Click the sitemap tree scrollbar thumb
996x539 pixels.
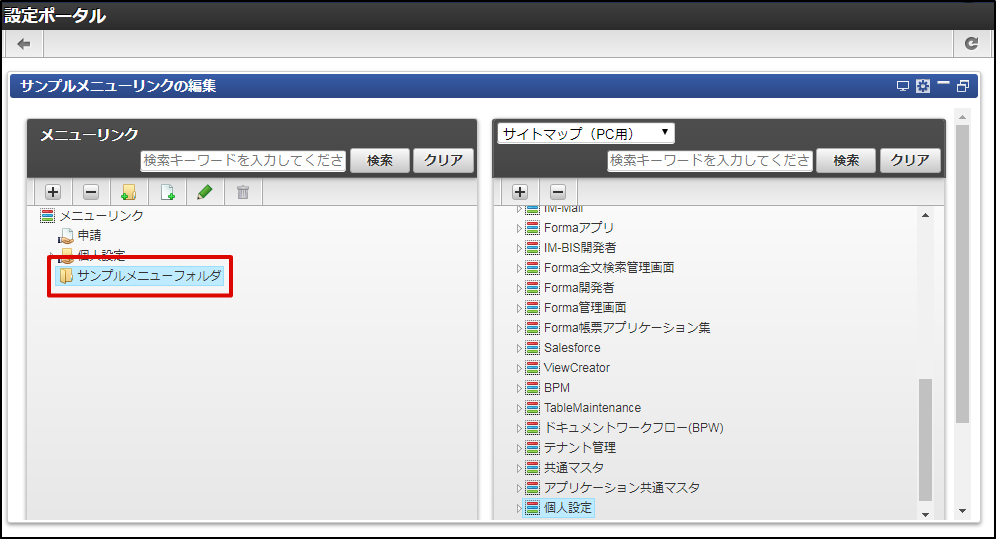pos(925,441)
